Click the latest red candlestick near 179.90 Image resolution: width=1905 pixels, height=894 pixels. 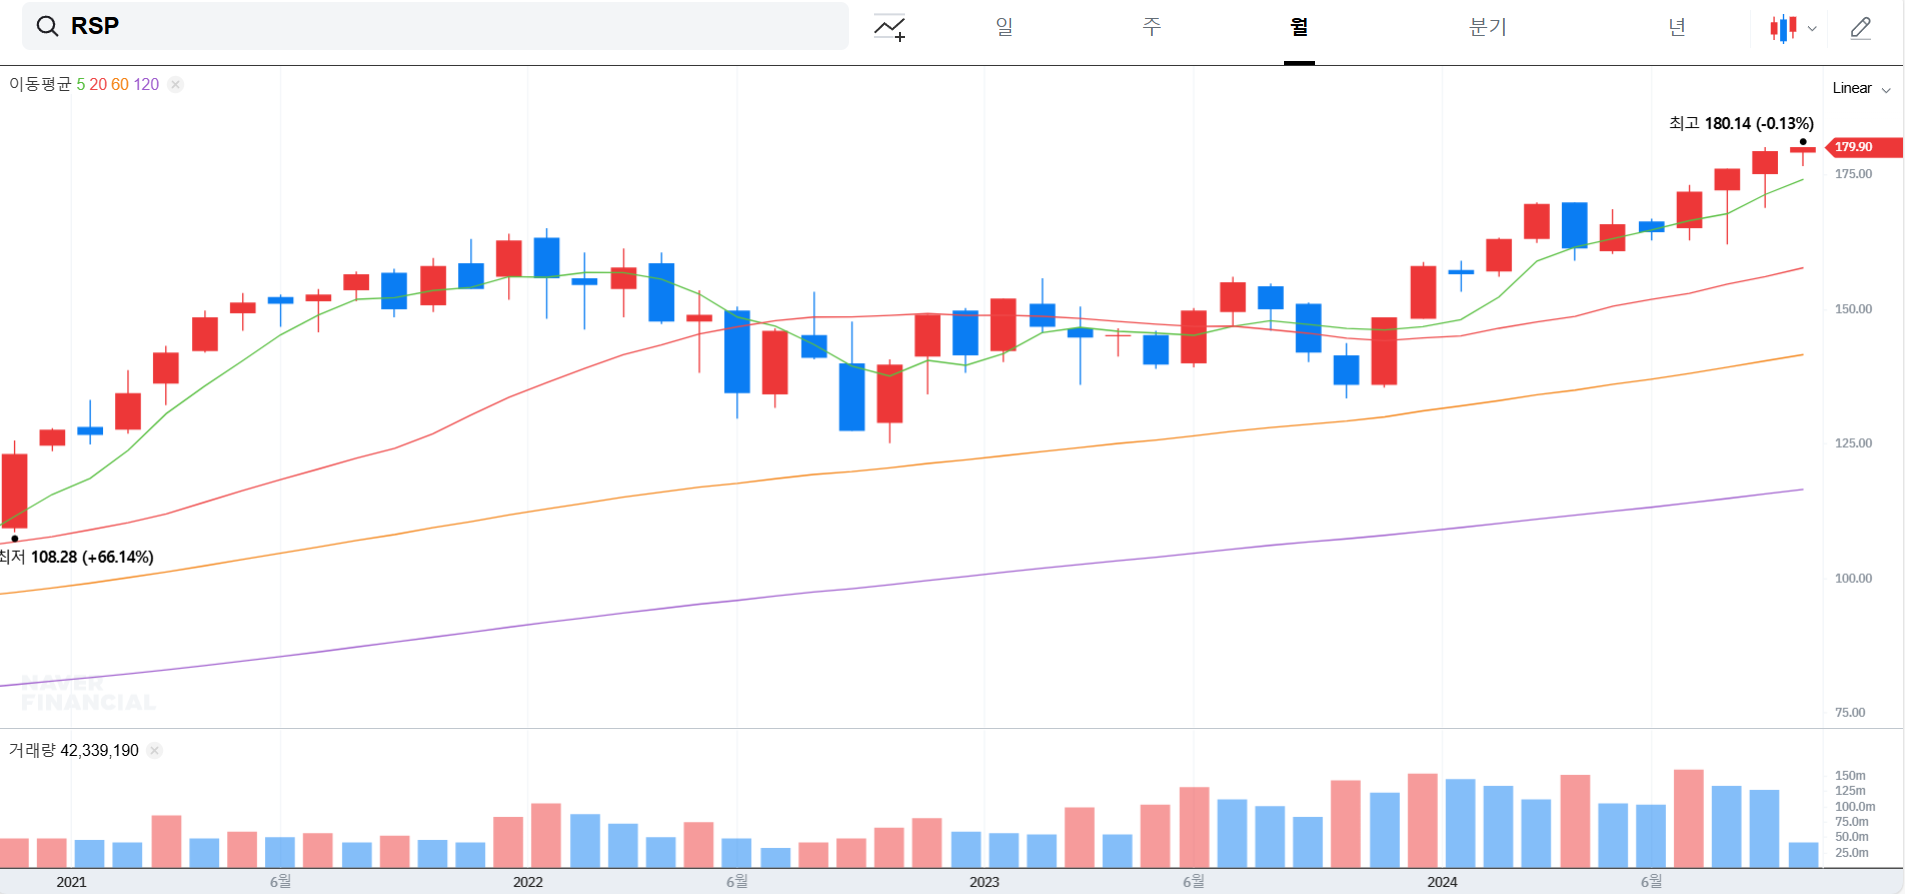[x=1803, y=151]
